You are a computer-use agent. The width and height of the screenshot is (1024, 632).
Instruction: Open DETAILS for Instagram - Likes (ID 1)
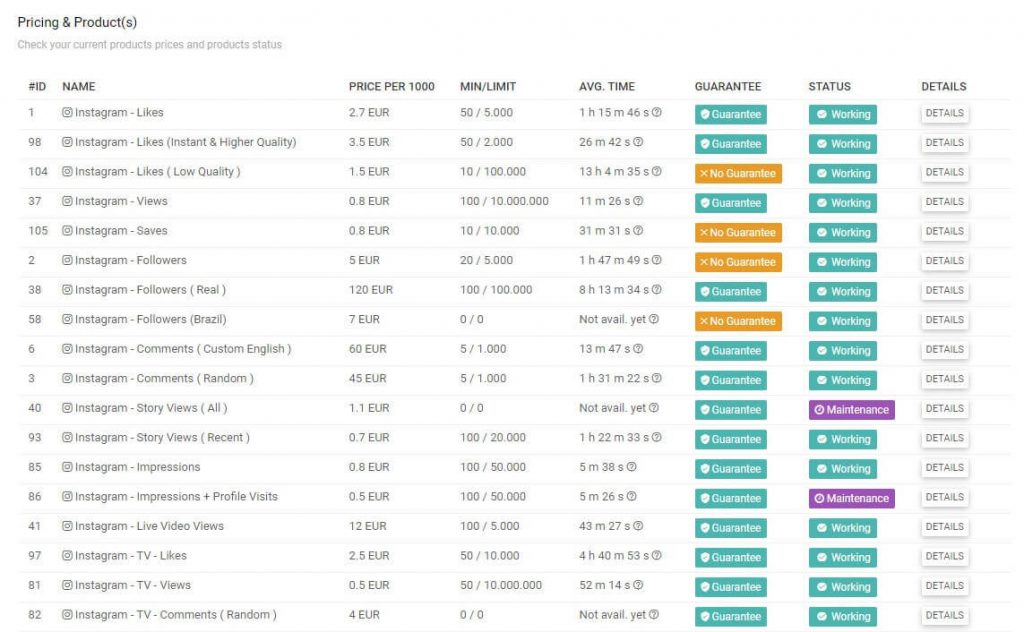click(x=944, y=113)
